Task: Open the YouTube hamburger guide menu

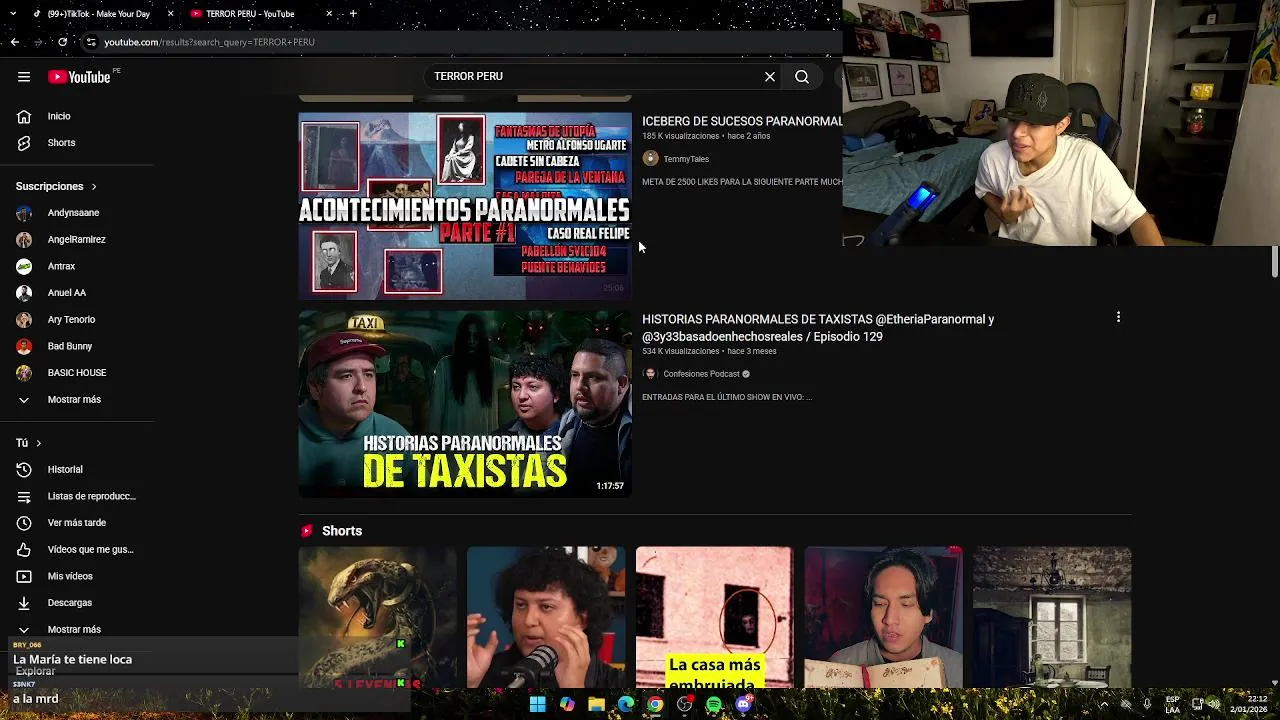Action: [24, 77]
